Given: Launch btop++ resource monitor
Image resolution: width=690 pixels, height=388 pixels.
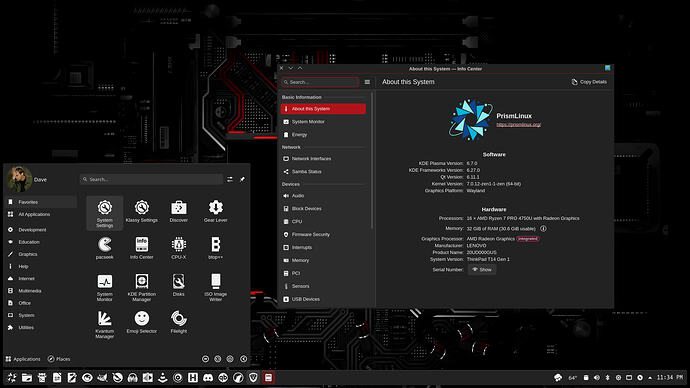Looking at the screenshot, I should [216, 248].
